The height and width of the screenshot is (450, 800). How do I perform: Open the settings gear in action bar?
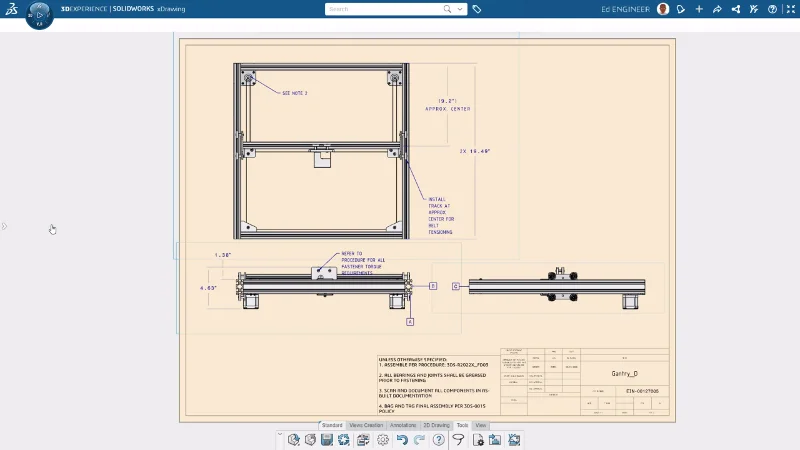coord(382,440)
